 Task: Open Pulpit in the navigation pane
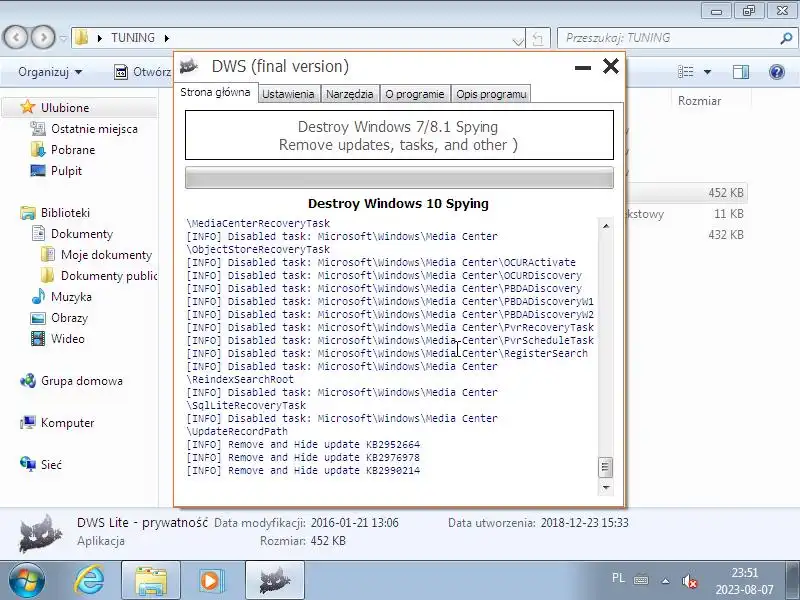(x=66, y=171)
